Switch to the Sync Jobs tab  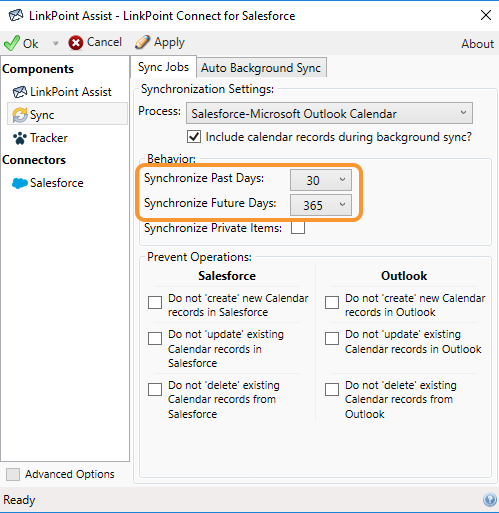point(163,67)
